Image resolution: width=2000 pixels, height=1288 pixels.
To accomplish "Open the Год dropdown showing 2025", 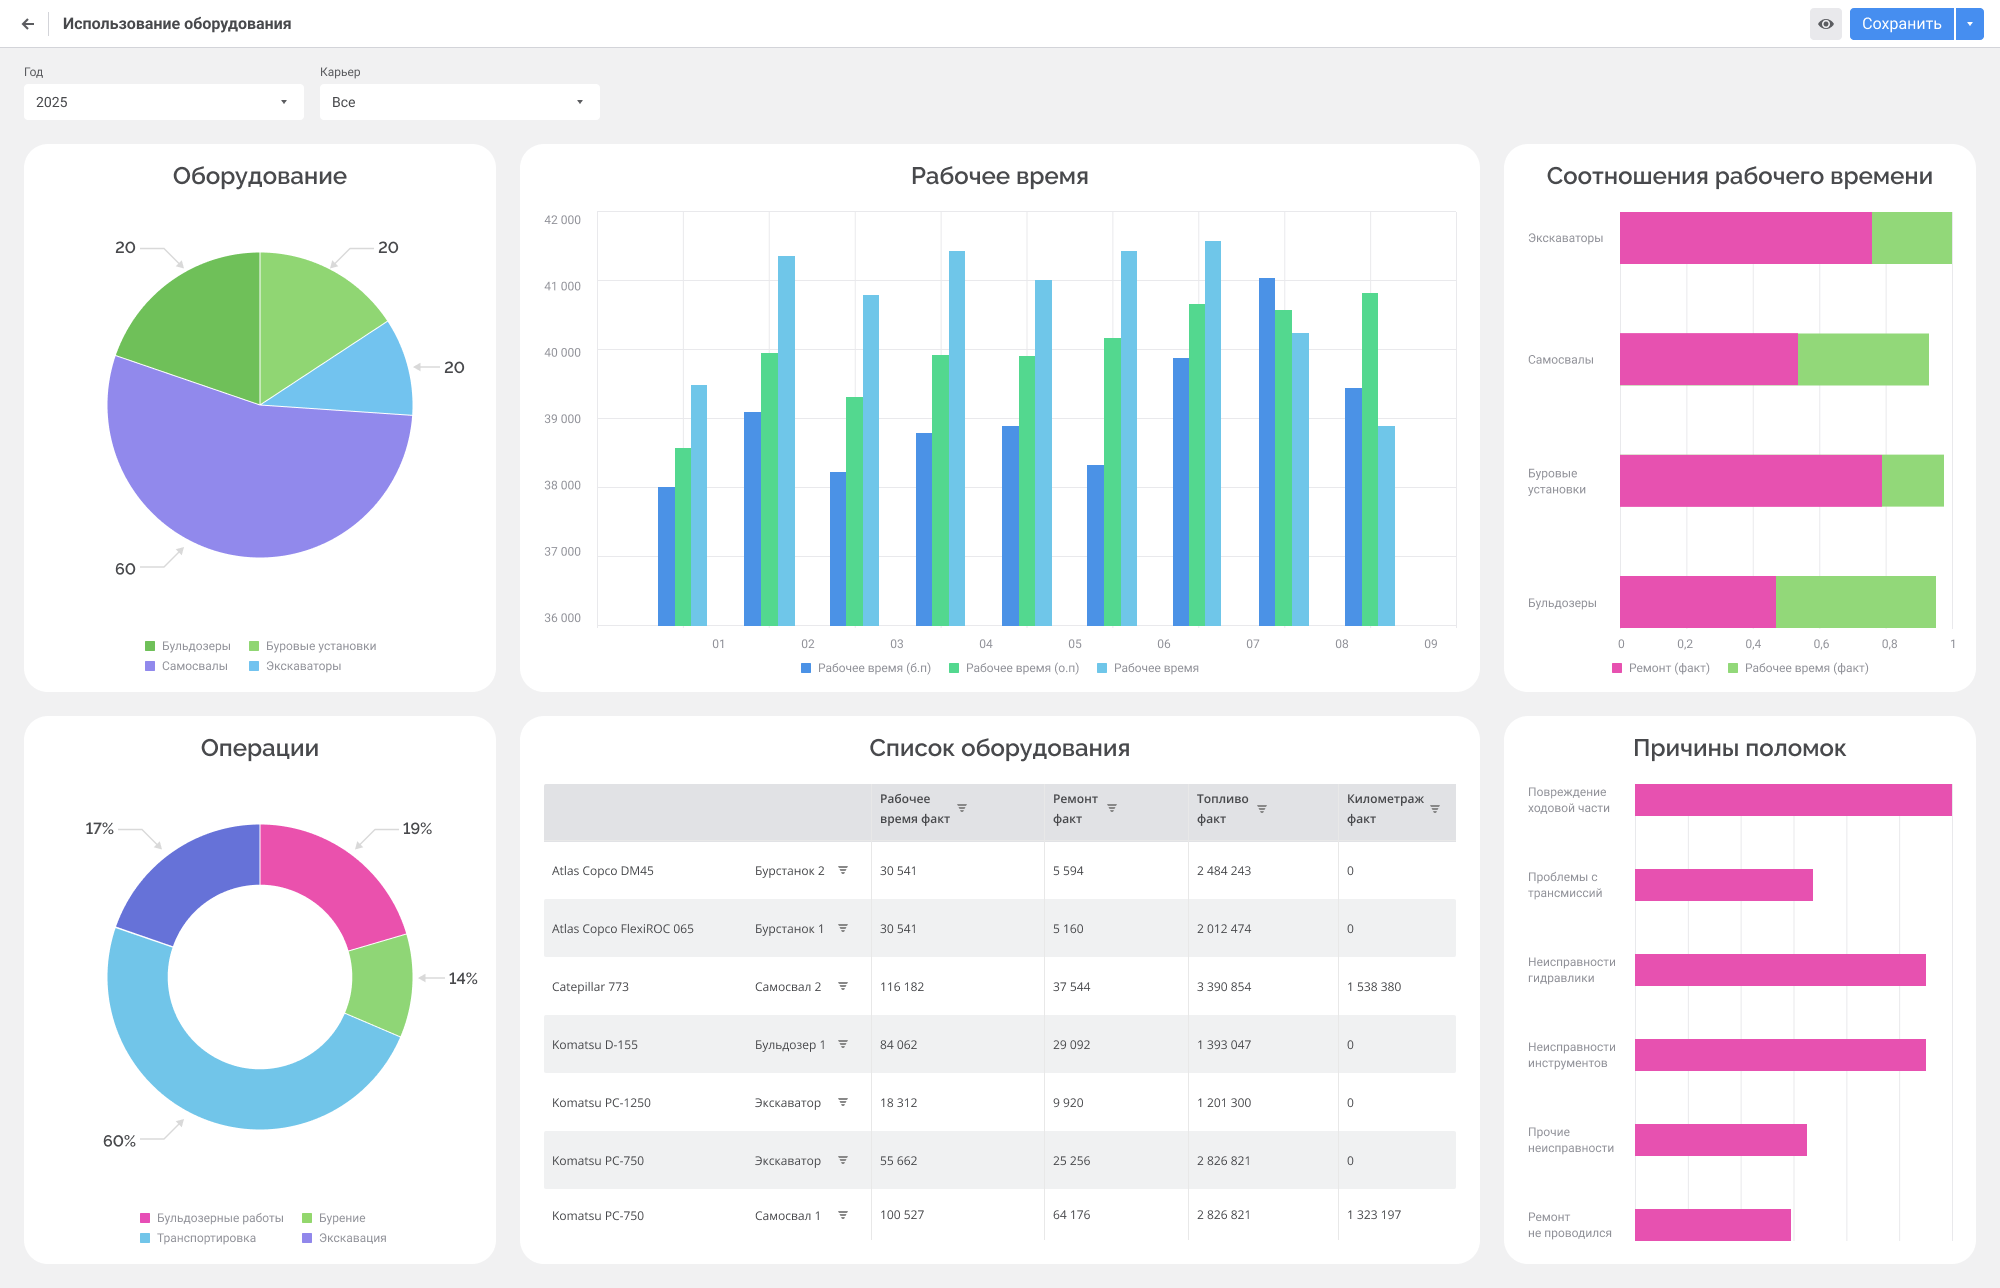I will [164, 102].
